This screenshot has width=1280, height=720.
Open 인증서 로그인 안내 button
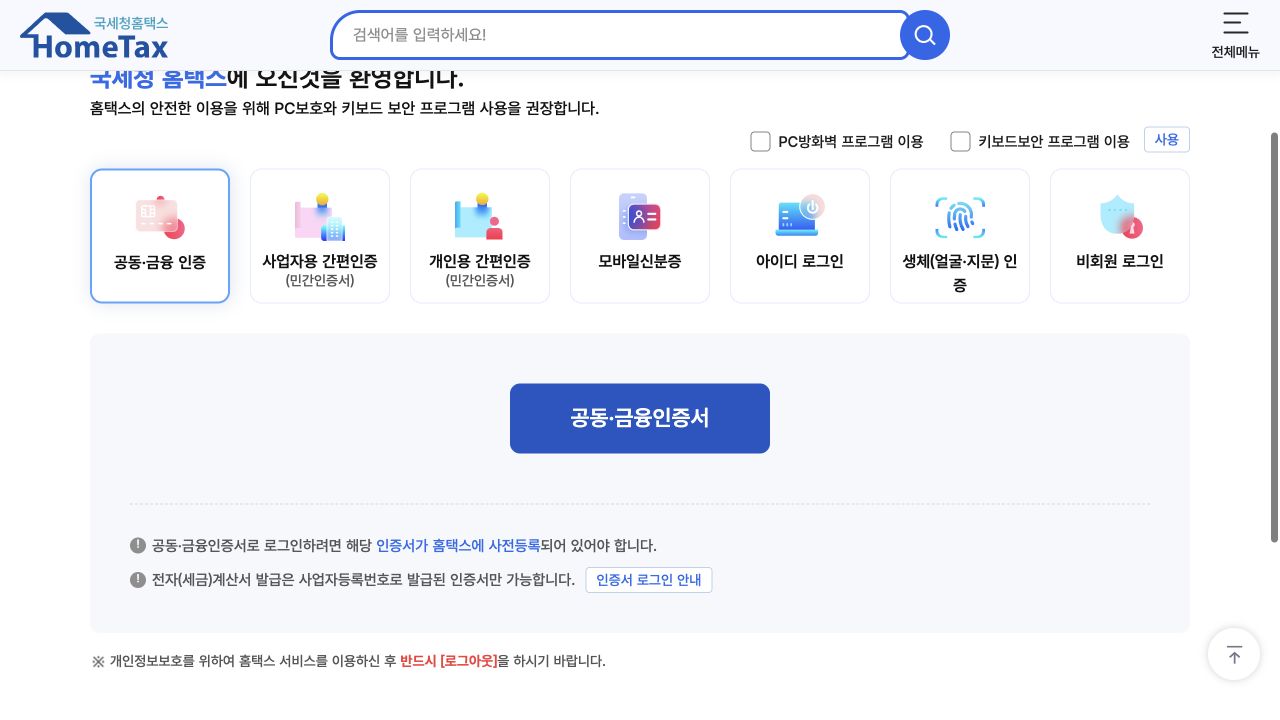649,580
